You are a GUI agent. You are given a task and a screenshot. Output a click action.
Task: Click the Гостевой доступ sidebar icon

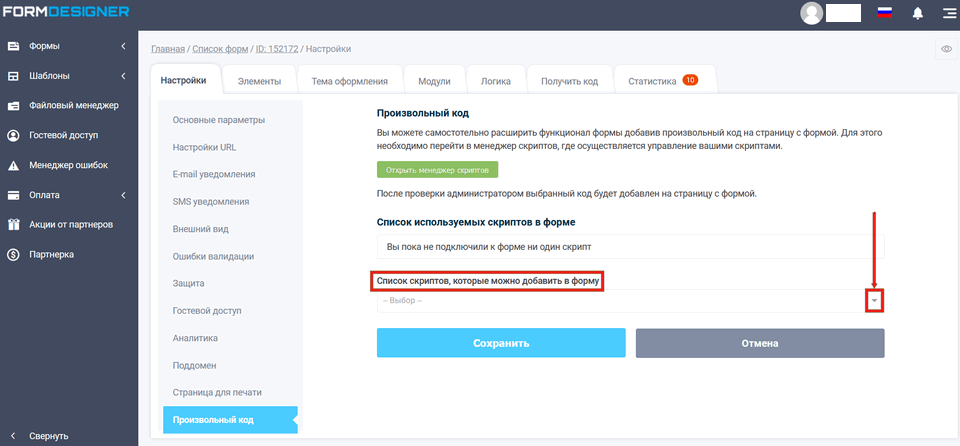[x=13, y=135]
